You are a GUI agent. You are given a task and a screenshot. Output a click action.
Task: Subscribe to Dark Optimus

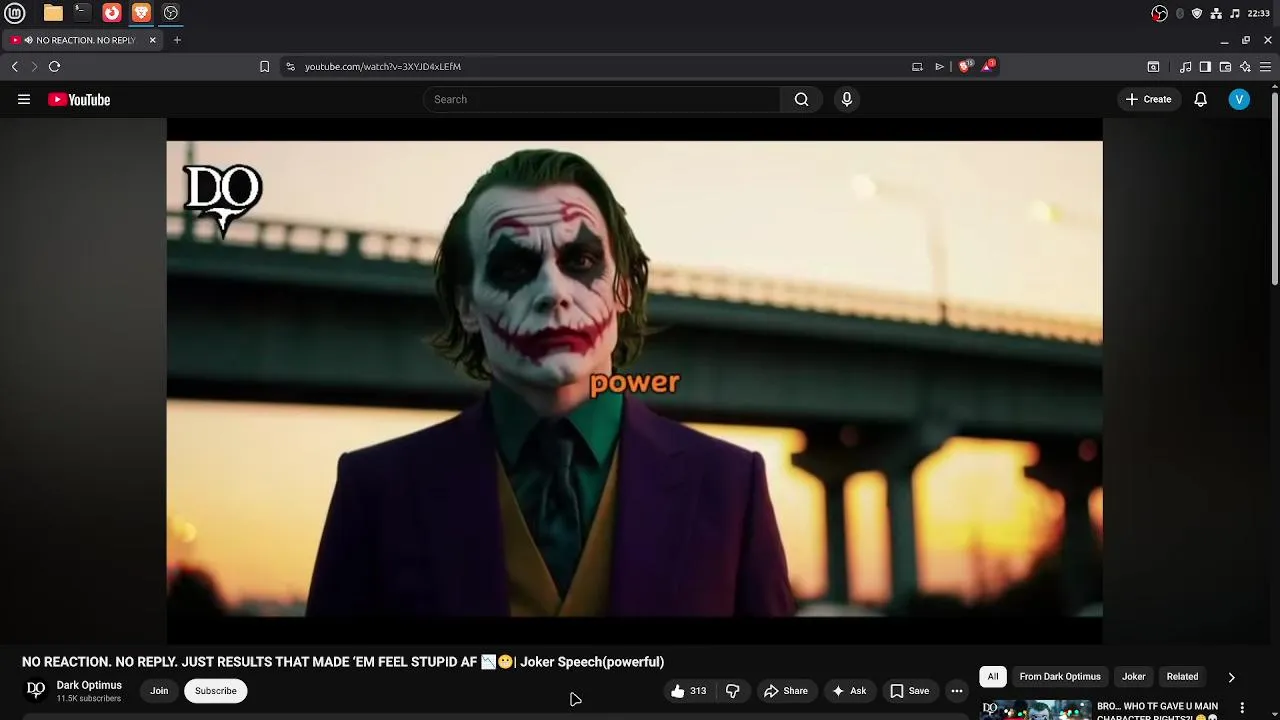point(216,691)
